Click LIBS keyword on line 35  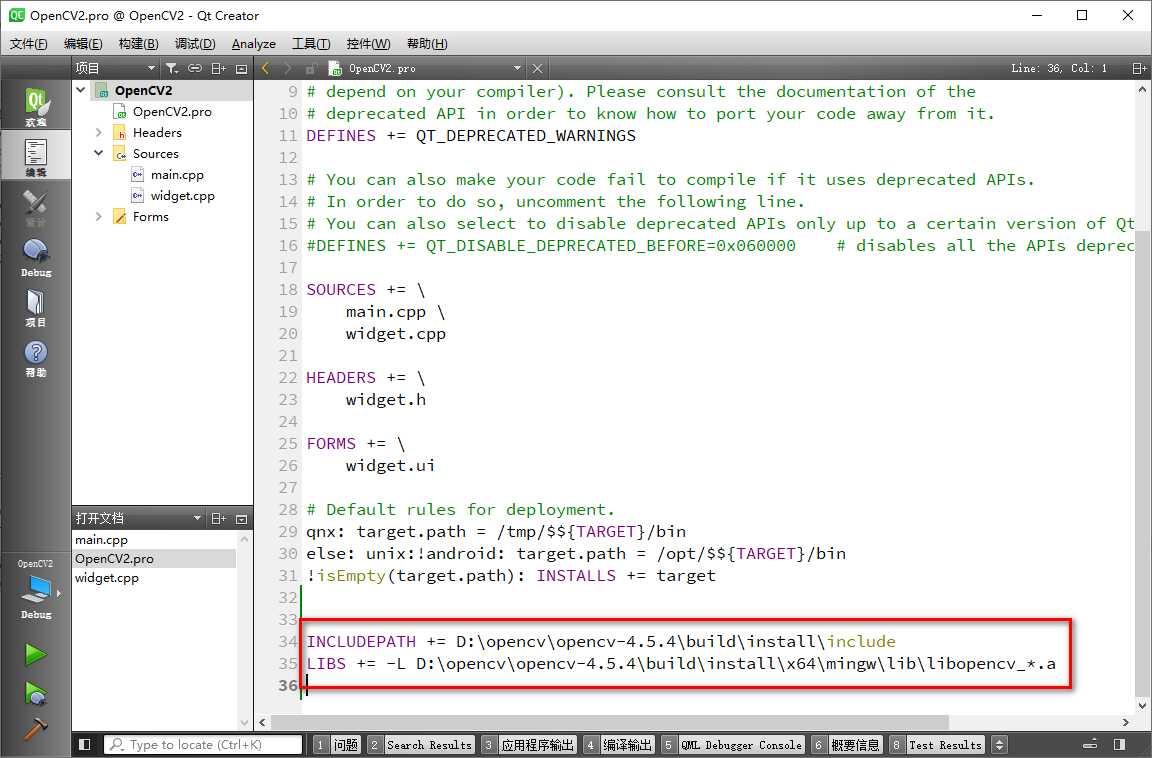[325, 663]
